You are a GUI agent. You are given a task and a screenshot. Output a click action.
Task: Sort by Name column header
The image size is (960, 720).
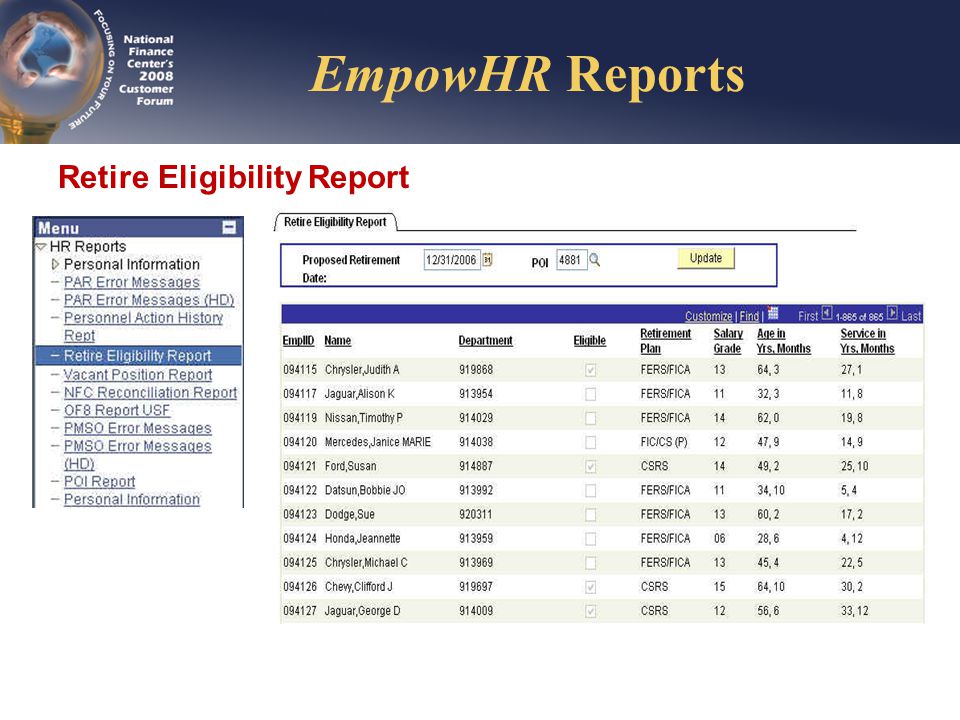tap(337, 340)
